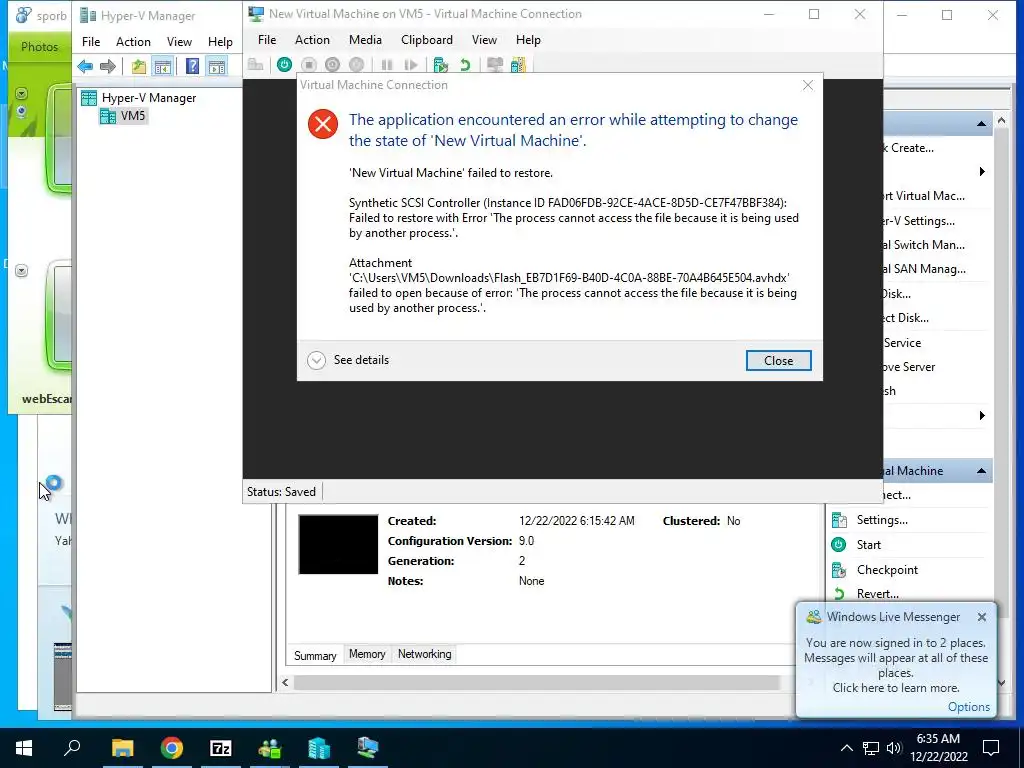This screenshot has height=768, width=1024.
Task: Open Virtual Machine Connection taskbar icon
Action: pyautogui.click(x=368, y=748)
